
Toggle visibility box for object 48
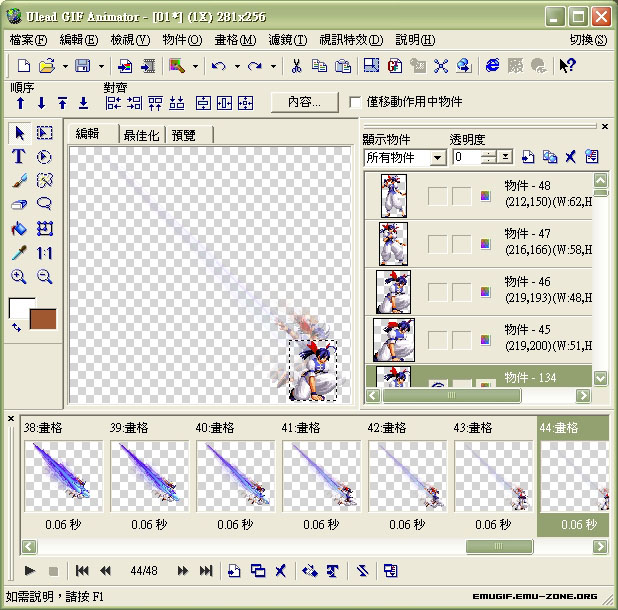tap(437, 196)
